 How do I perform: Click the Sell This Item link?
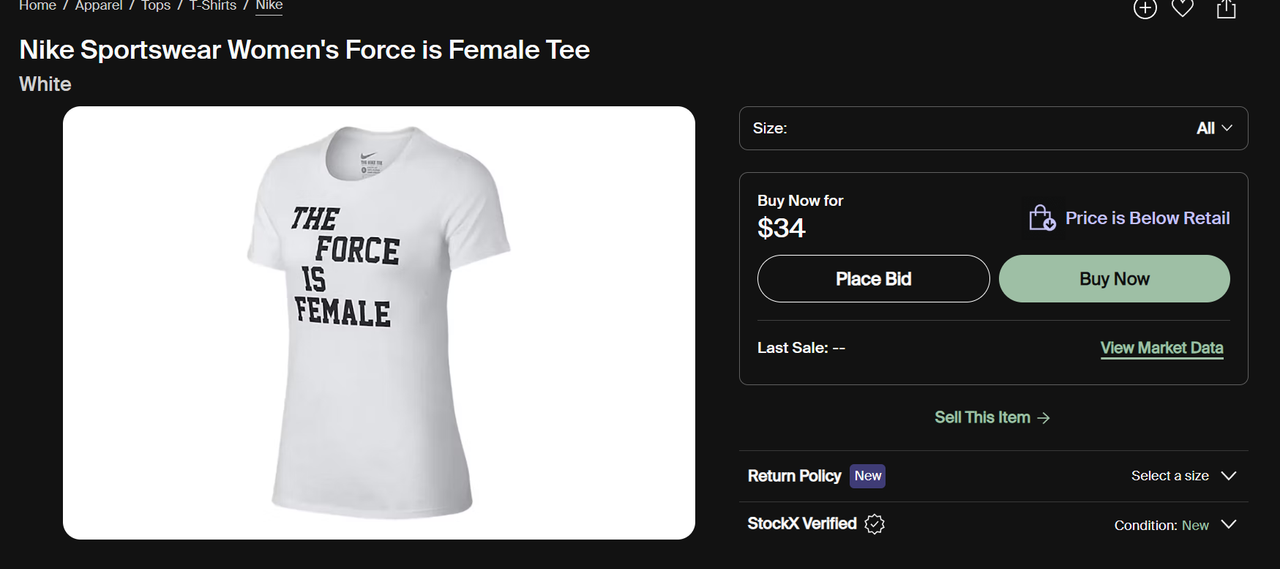pyautogui.click(x=981, y=418)
